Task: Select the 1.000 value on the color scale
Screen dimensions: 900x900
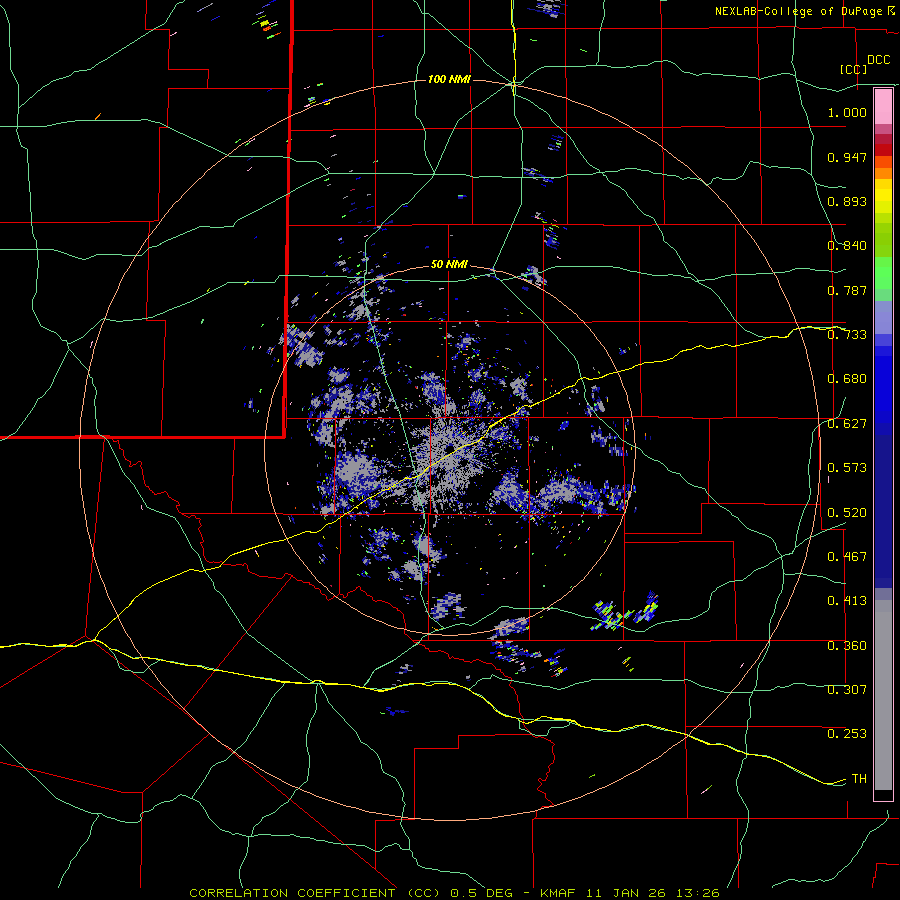Action: pyautogui.click(x=847, y=112)
